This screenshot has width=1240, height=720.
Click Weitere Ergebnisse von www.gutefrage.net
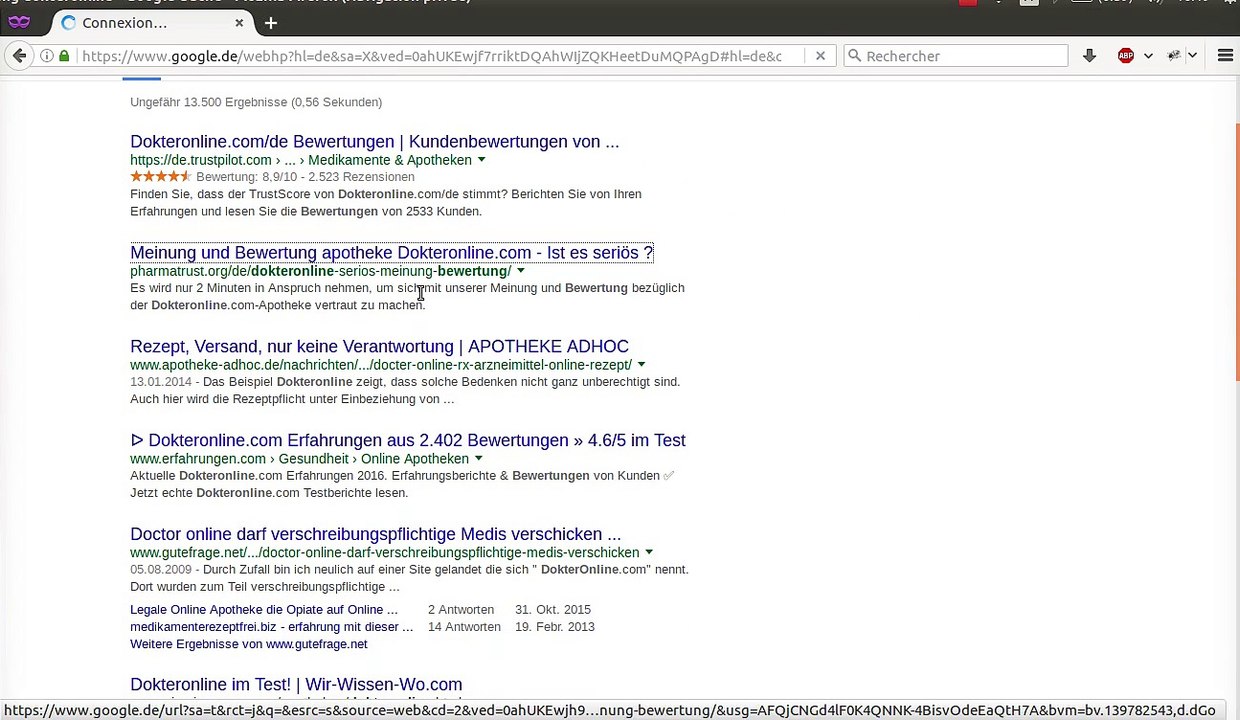pos(248,644)
